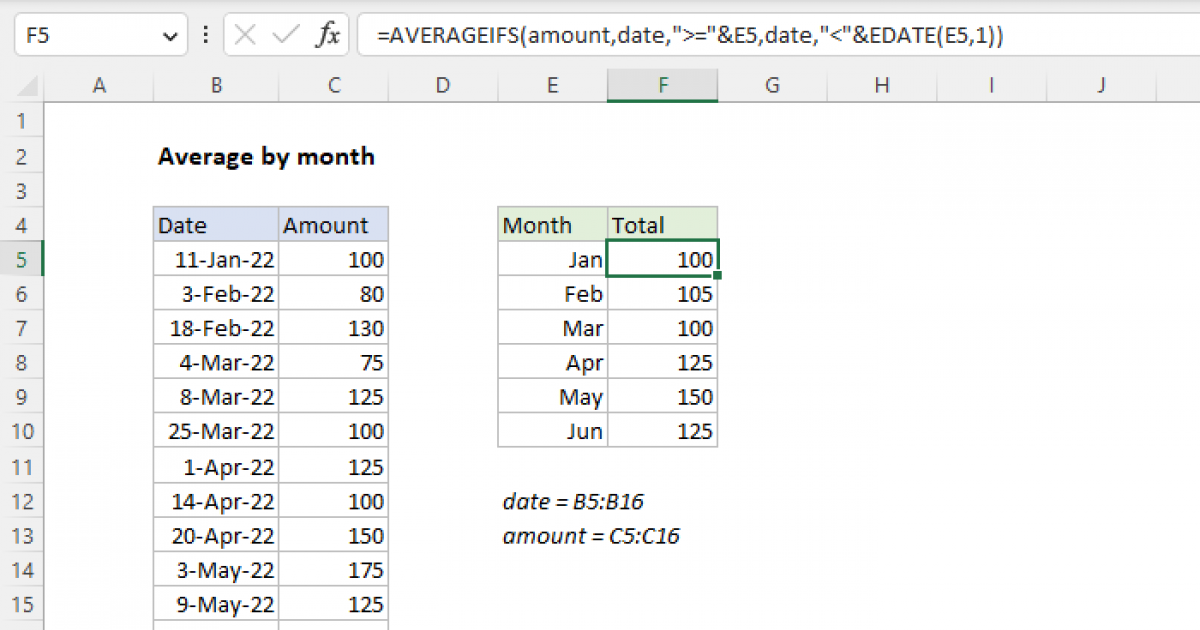Select row 5 header

(22, 260)
